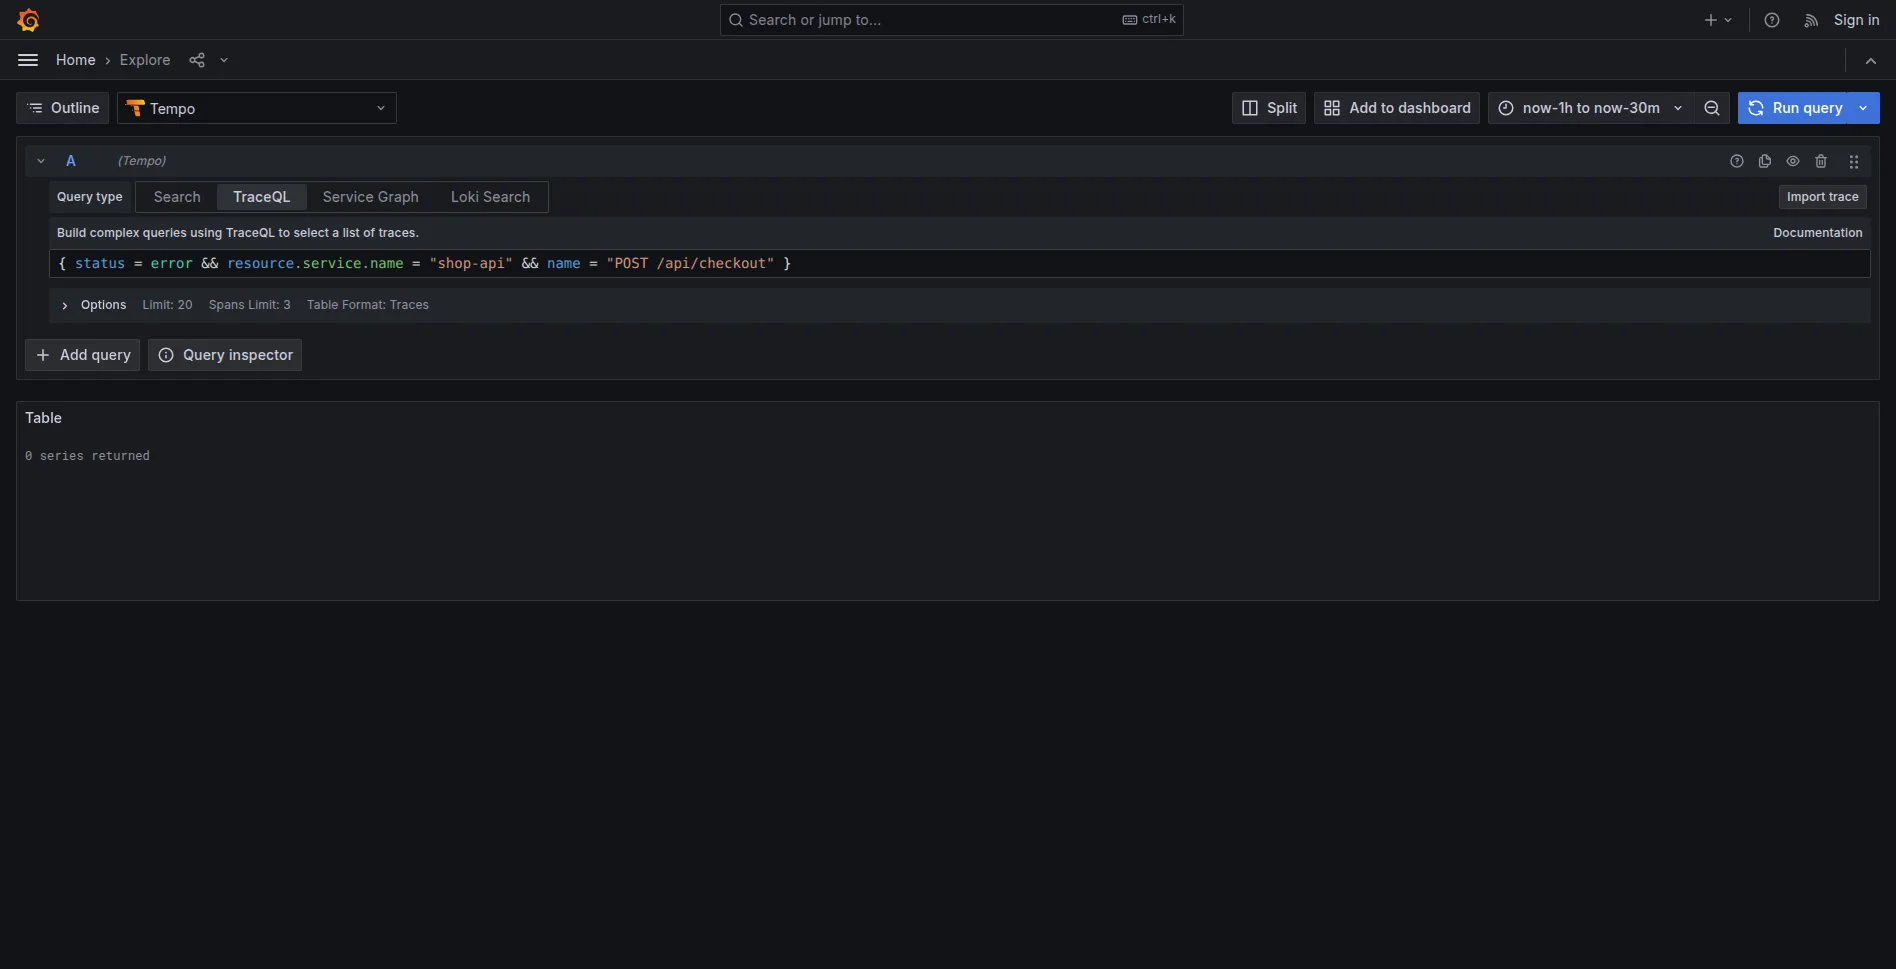Open the Tempo data source dropdown
Screen dimensions: 1896x969
(x=257, y=108)
